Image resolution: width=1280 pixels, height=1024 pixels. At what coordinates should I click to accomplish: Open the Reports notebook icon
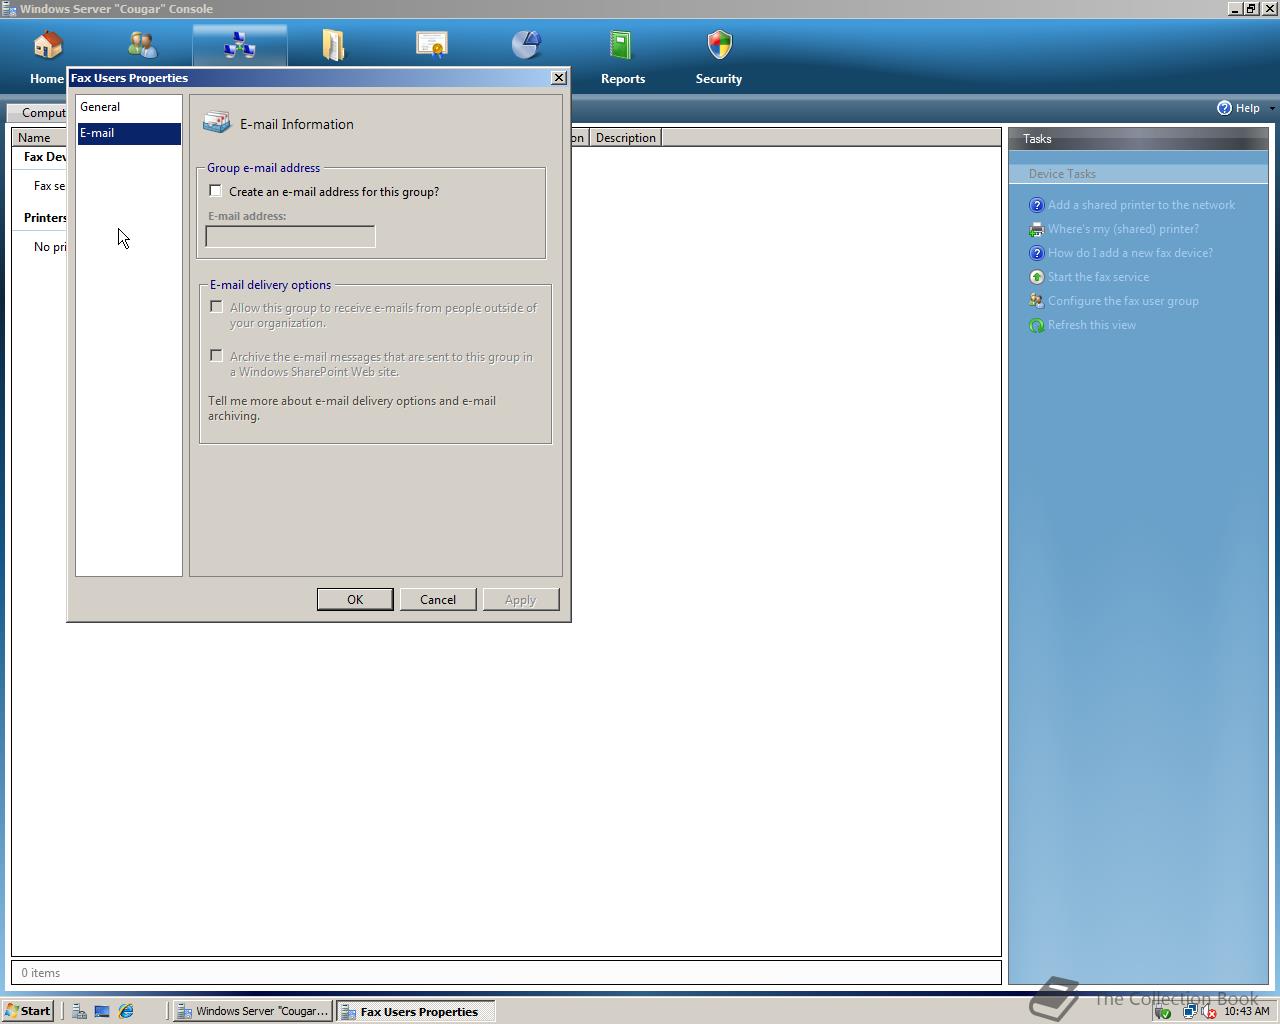point(620,45)
